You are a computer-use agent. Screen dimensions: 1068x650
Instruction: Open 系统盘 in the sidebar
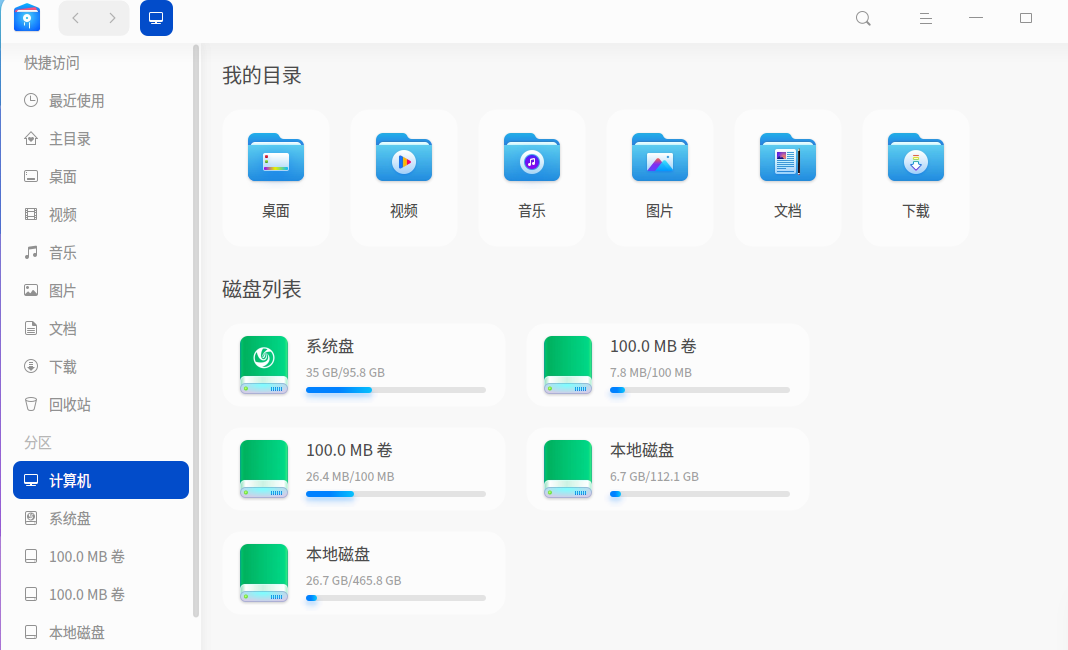tap(101, 519)
